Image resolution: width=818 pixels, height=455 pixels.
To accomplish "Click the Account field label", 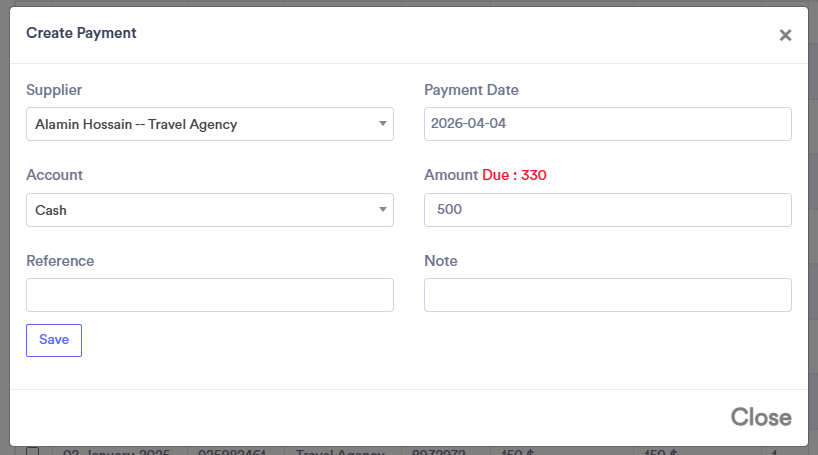I will click(54, 175).
